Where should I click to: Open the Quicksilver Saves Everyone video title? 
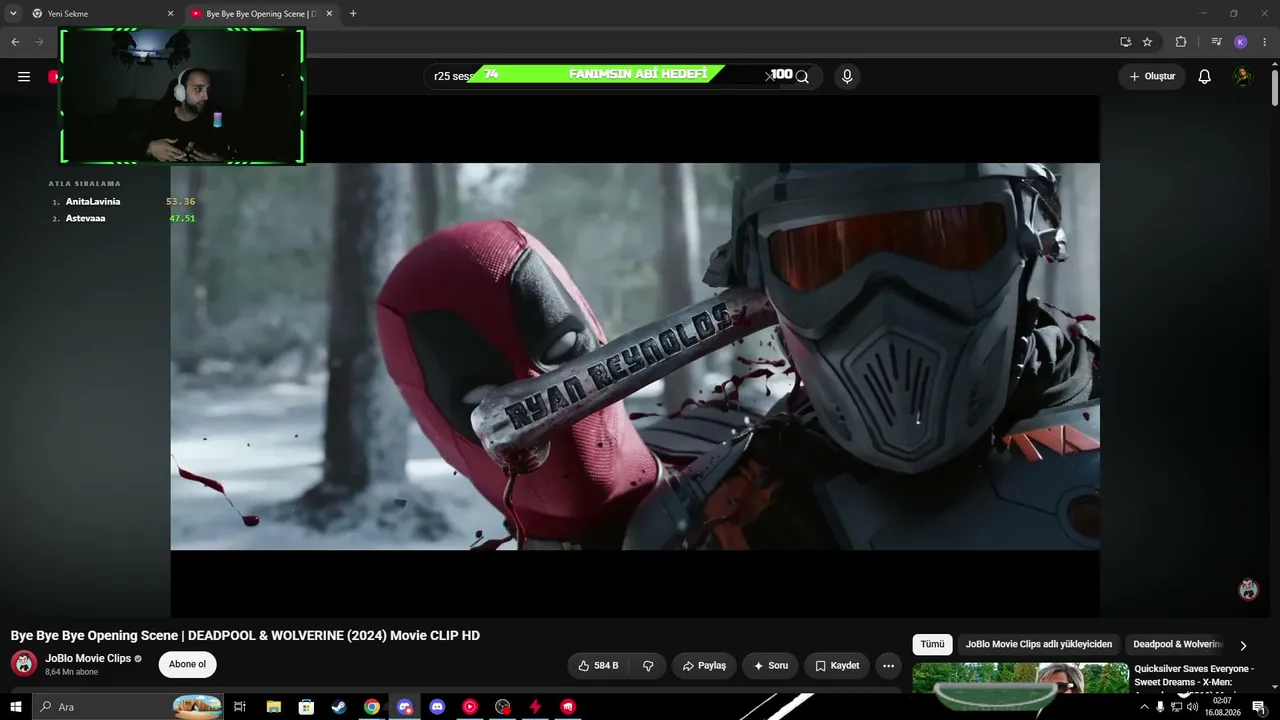tap(1194, 676)
